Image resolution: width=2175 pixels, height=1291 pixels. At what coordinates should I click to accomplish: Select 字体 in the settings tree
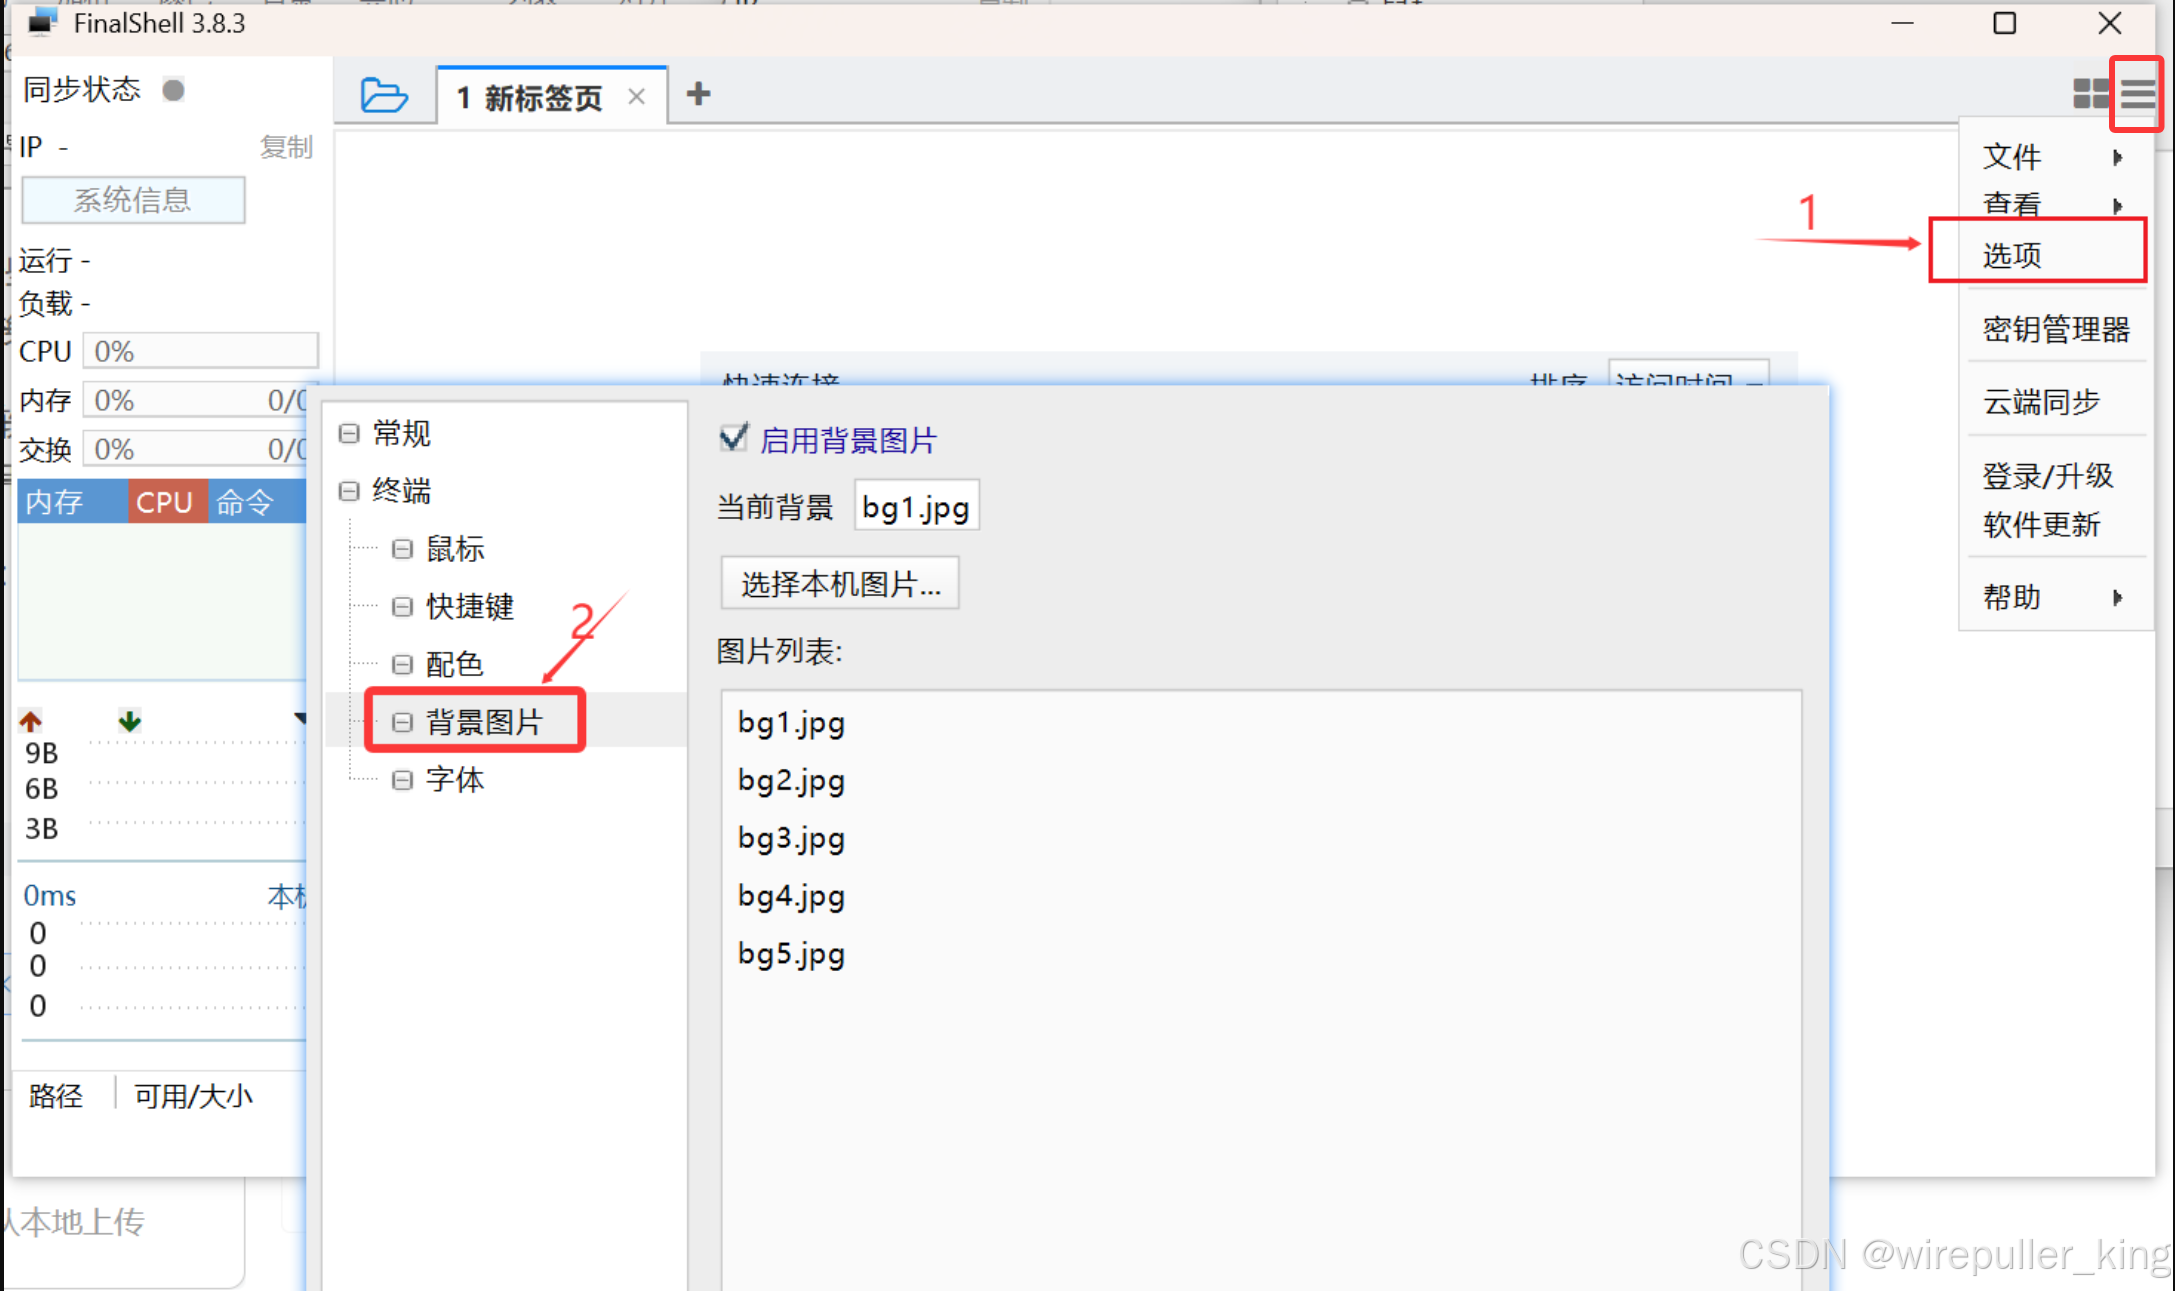[455, 779]
